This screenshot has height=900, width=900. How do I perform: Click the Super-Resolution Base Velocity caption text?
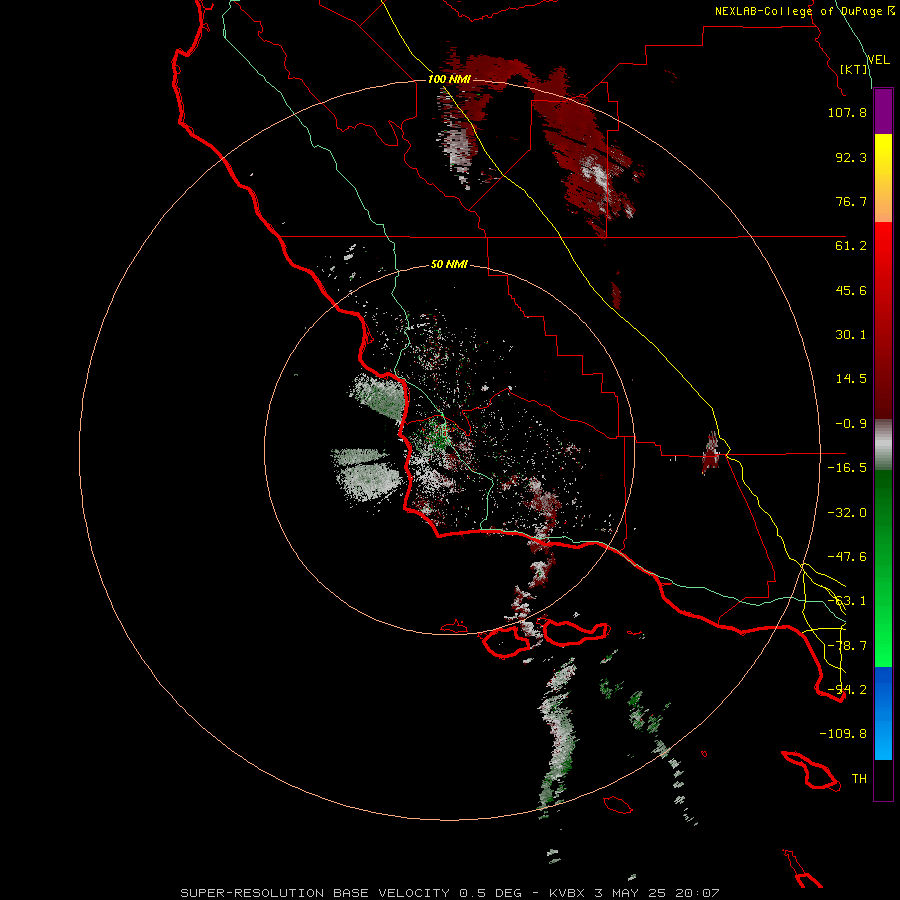pos(450,893)
